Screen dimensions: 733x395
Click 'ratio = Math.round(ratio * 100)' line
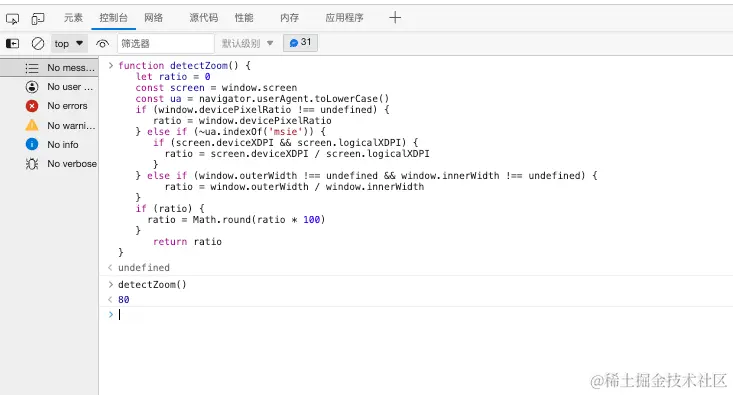tap(236, 220)
